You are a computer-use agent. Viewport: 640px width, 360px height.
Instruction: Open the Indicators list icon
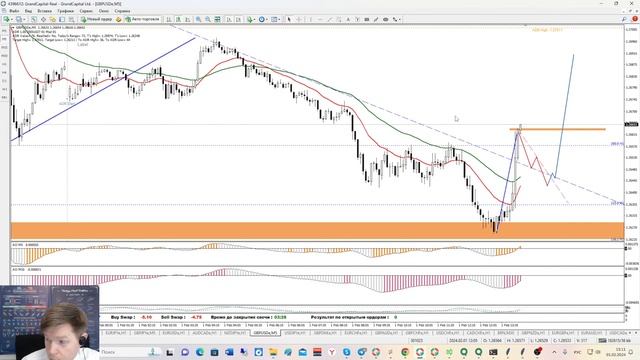pos(249,19)
